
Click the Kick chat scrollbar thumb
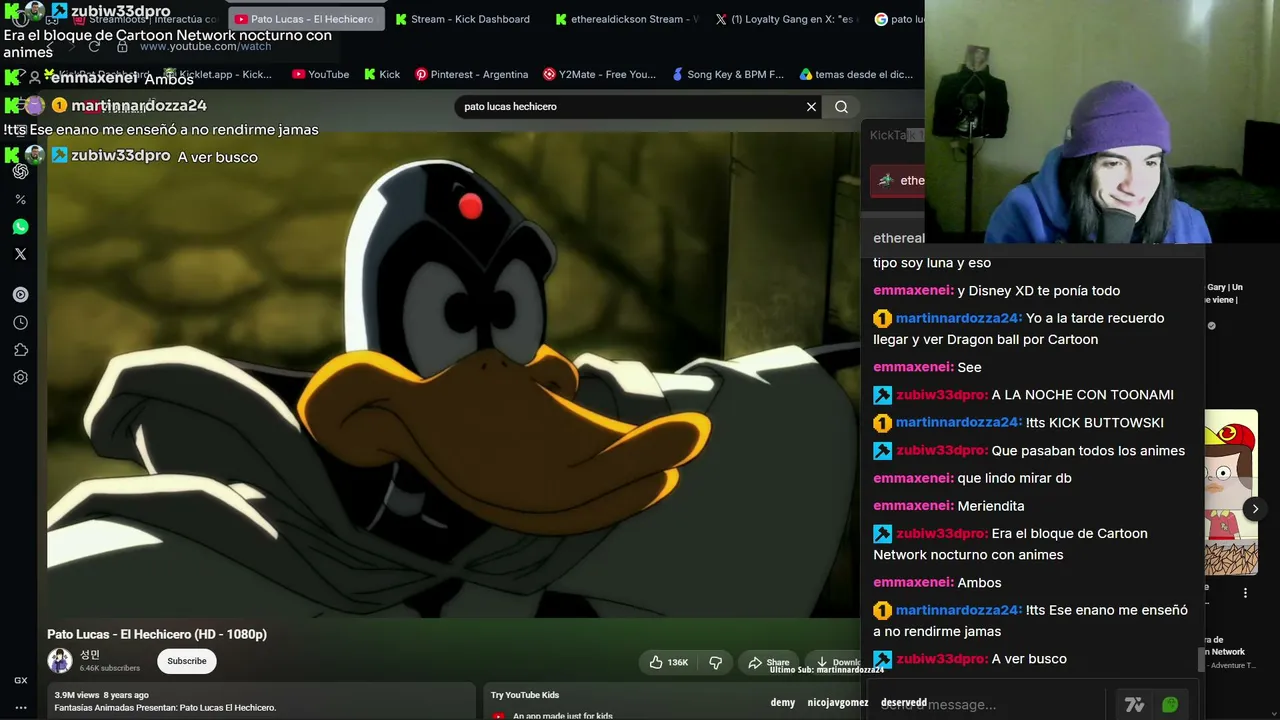tap(1202, 660)
